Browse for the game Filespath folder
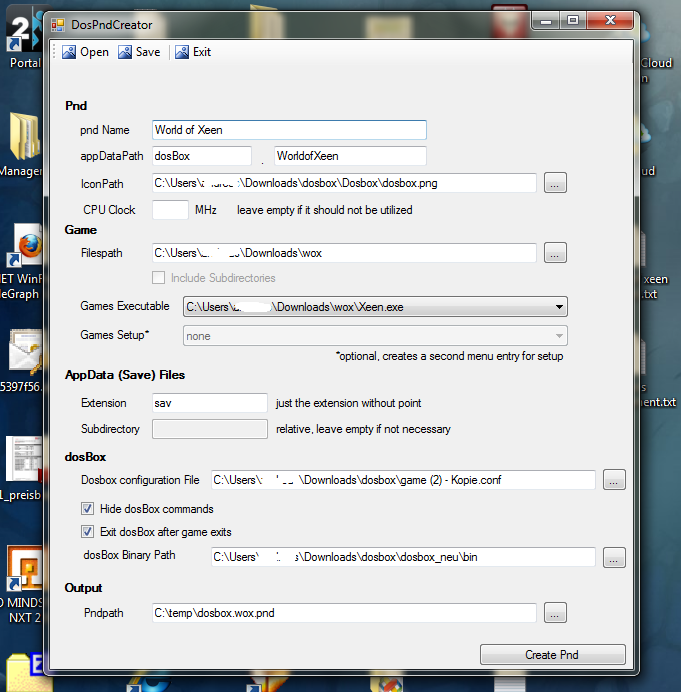This screenshot has width=681, height=692. click(x=556, y=253)
